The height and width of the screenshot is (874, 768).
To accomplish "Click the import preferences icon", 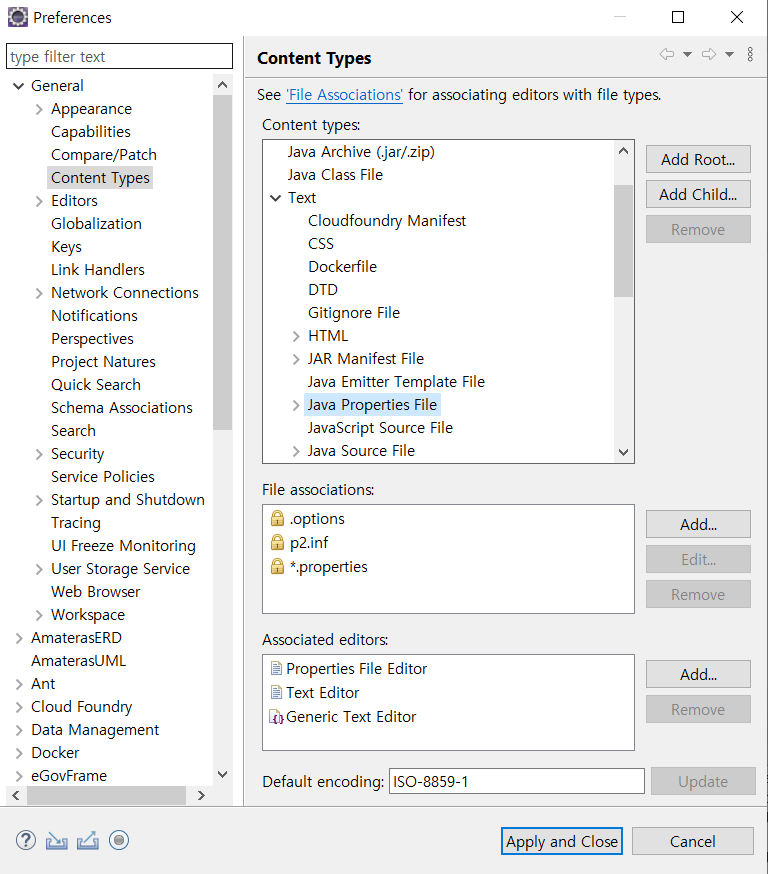I will coord(56,841).
